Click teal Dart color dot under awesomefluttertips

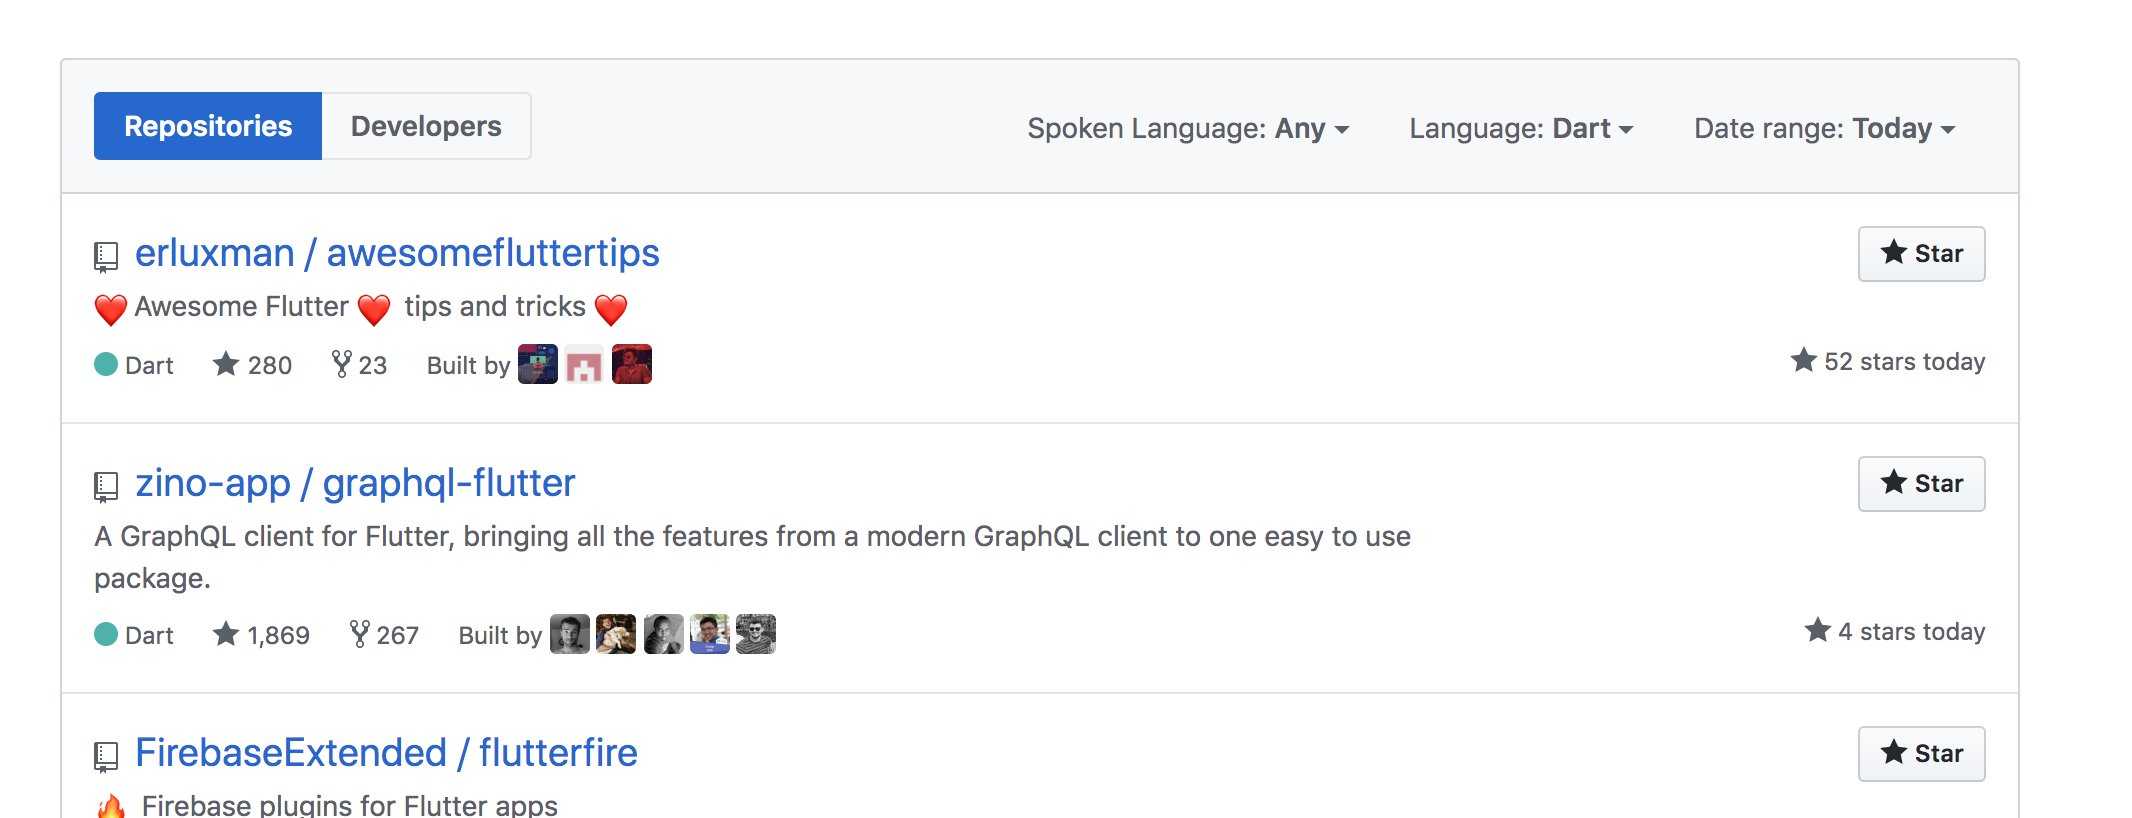[x=106, y=364]
